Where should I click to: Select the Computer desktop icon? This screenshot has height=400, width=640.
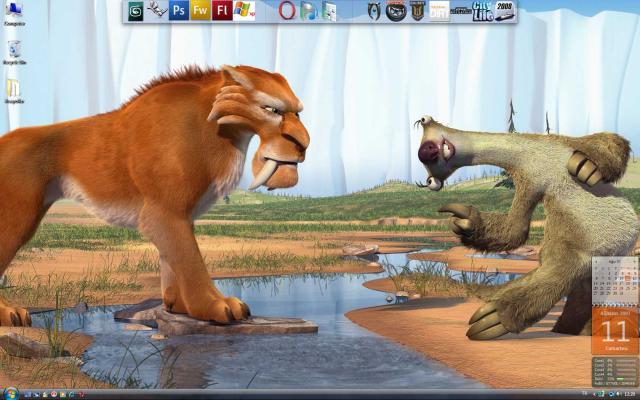point(14,14)
